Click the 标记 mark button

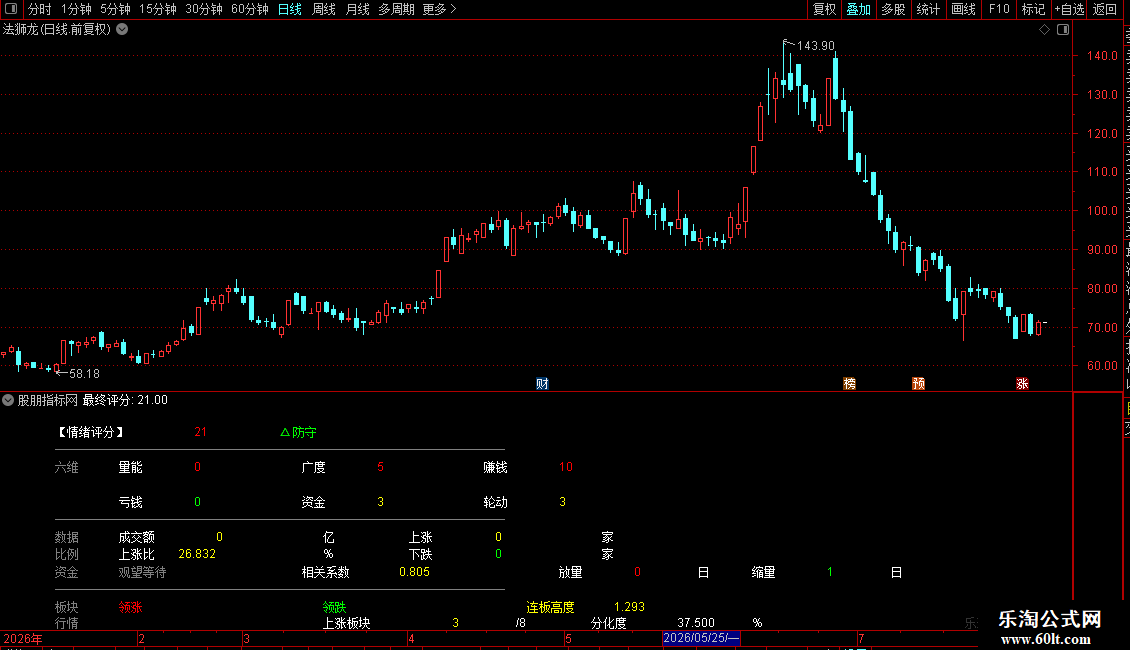pos(1033,9)
